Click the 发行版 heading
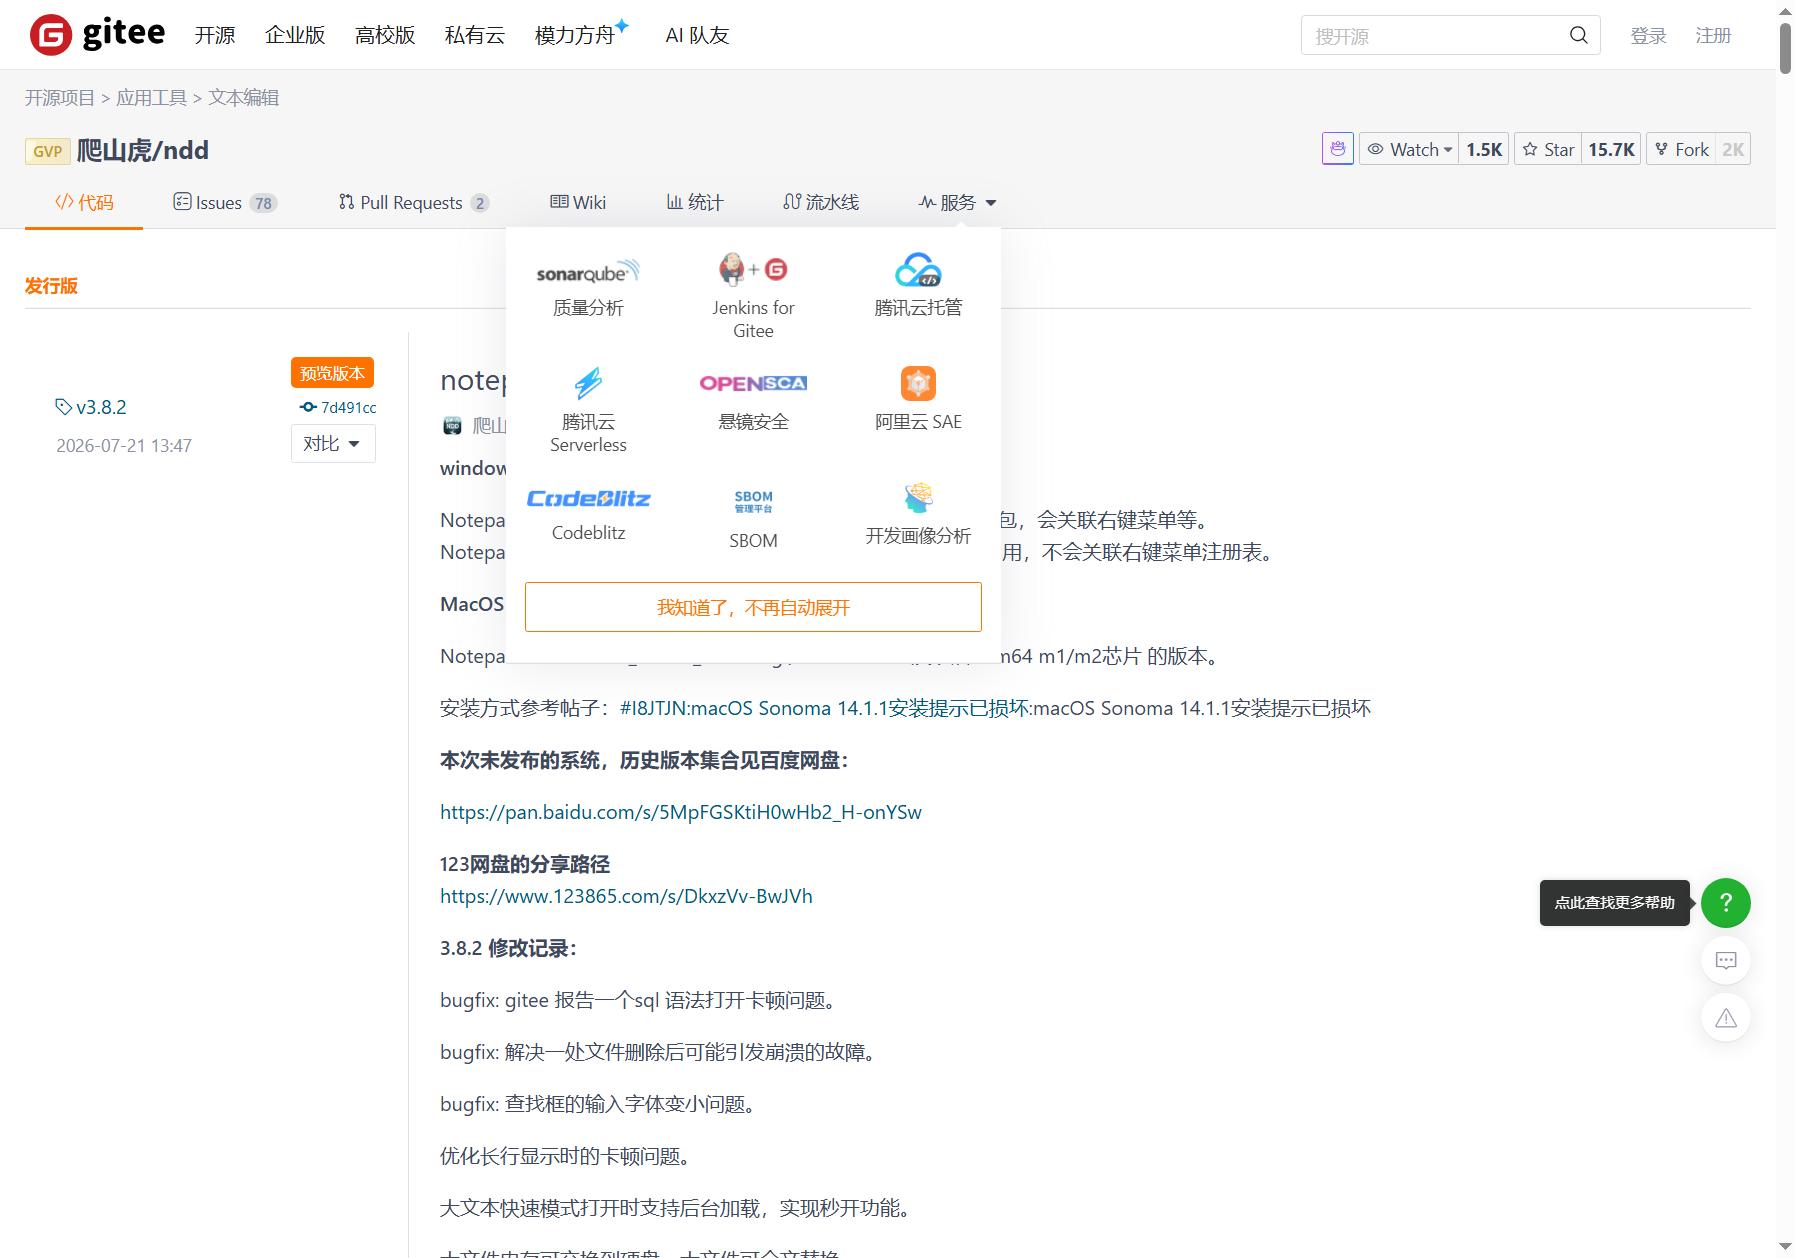The image size is (1795, 1258). [x=51, y=286]
